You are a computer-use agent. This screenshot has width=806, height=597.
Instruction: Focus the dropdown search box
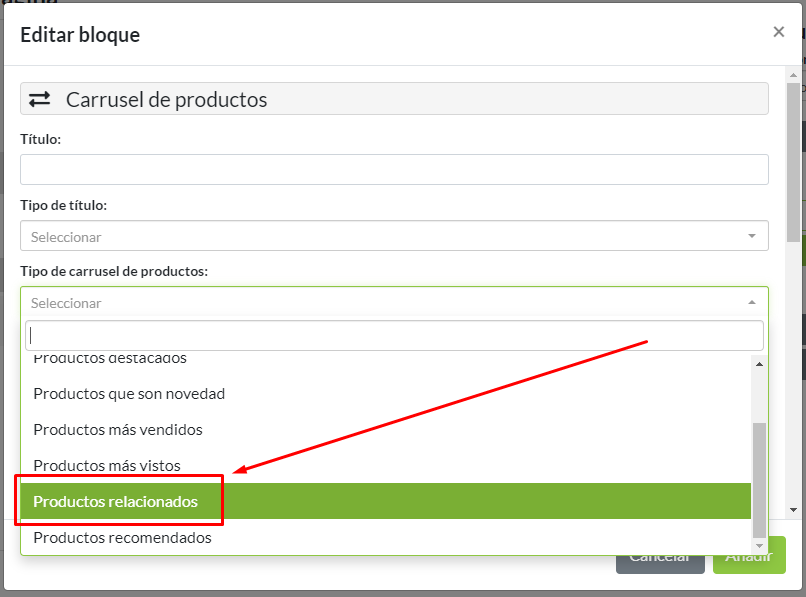(394, 335)
